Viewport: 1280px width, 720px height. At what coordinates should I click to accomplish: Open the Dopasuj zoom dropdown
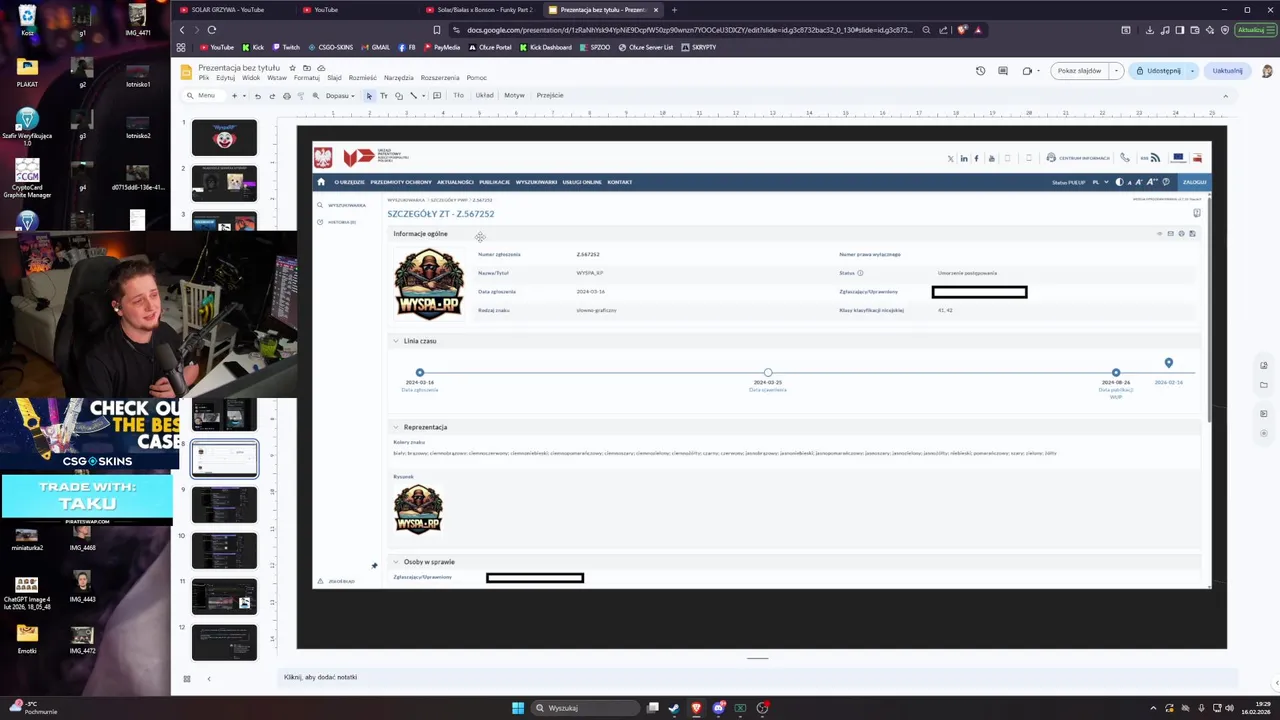[340, 96]
